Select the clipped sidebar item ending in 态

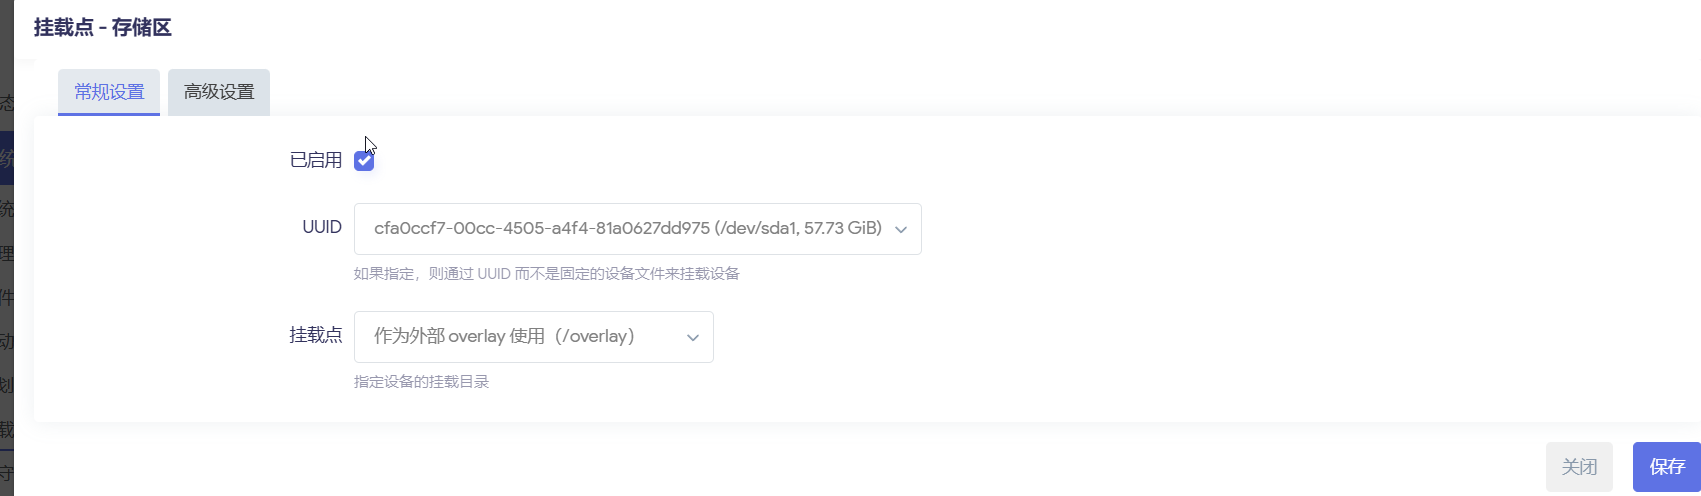pyautogui.click(x=6, y=103)
